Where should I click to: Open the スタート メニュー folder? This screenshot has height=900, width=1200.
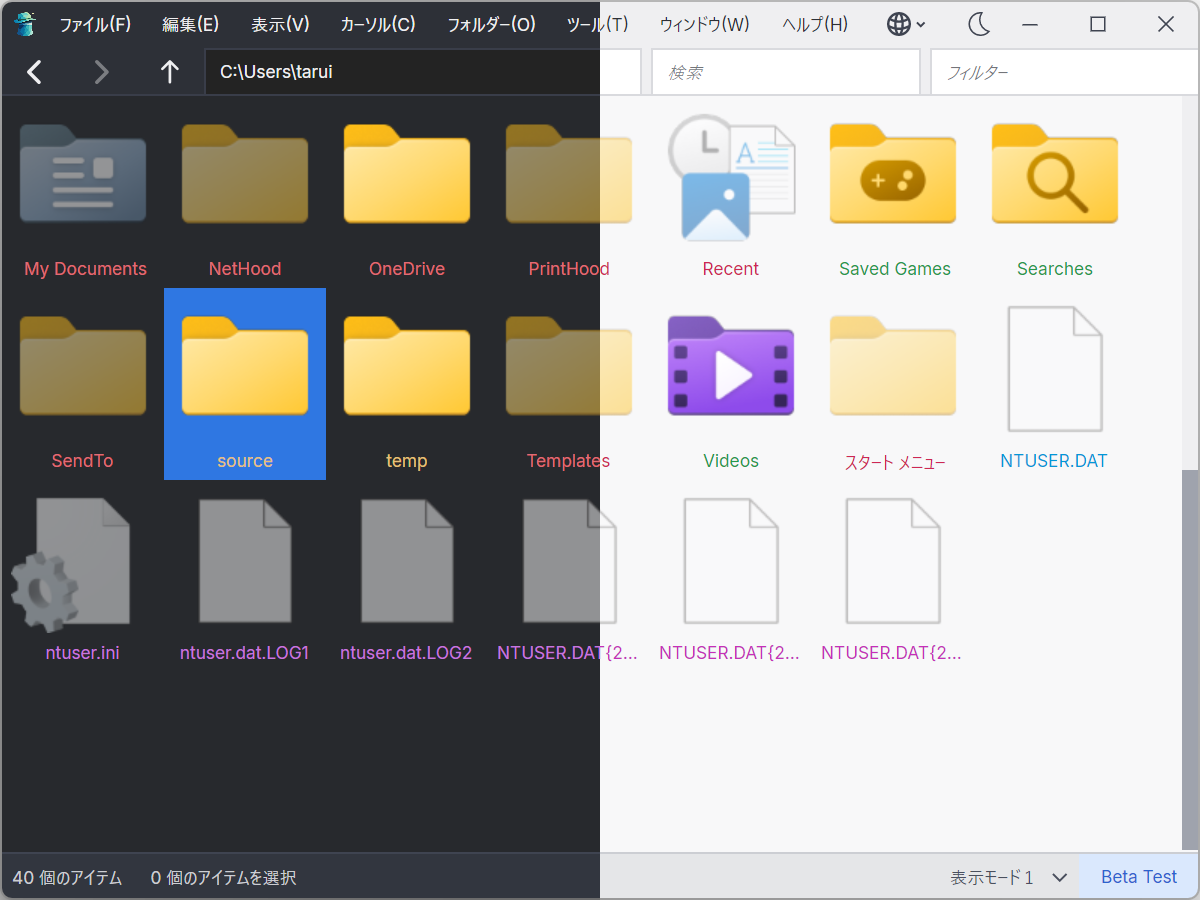click(x=892, y=366)
